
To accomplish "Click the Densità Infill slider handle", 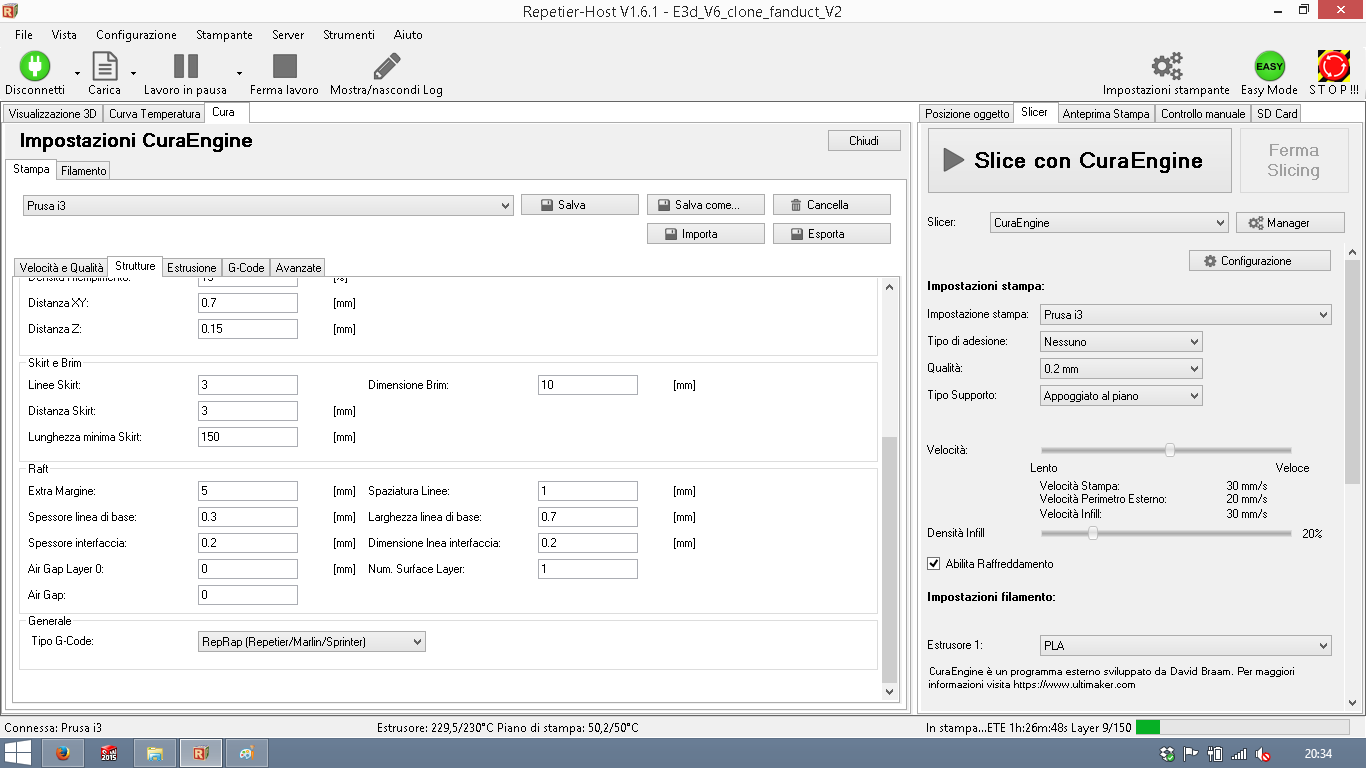I will 1093,534.
